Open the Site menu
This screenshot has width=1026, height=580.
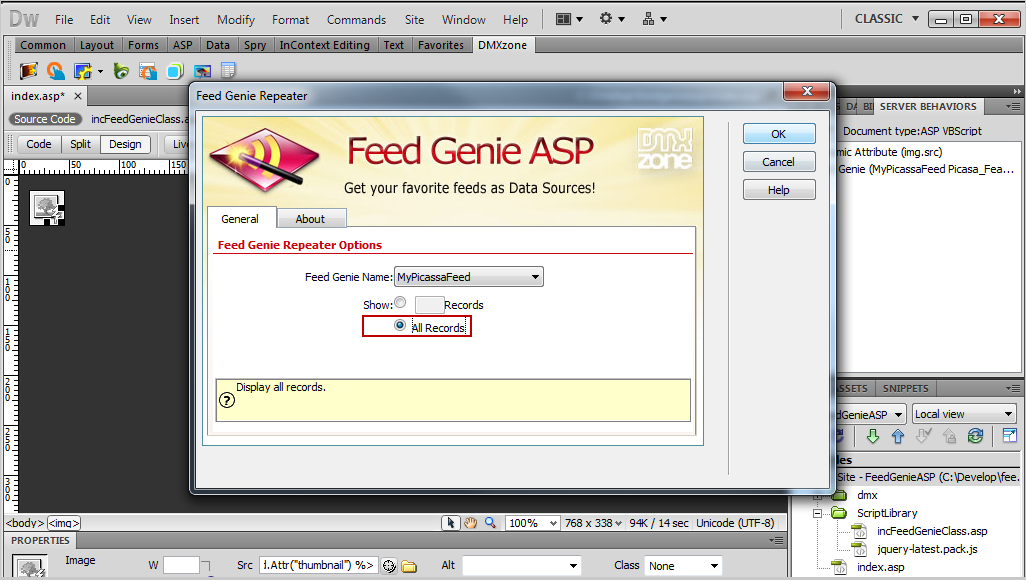[x=414, y=20]
